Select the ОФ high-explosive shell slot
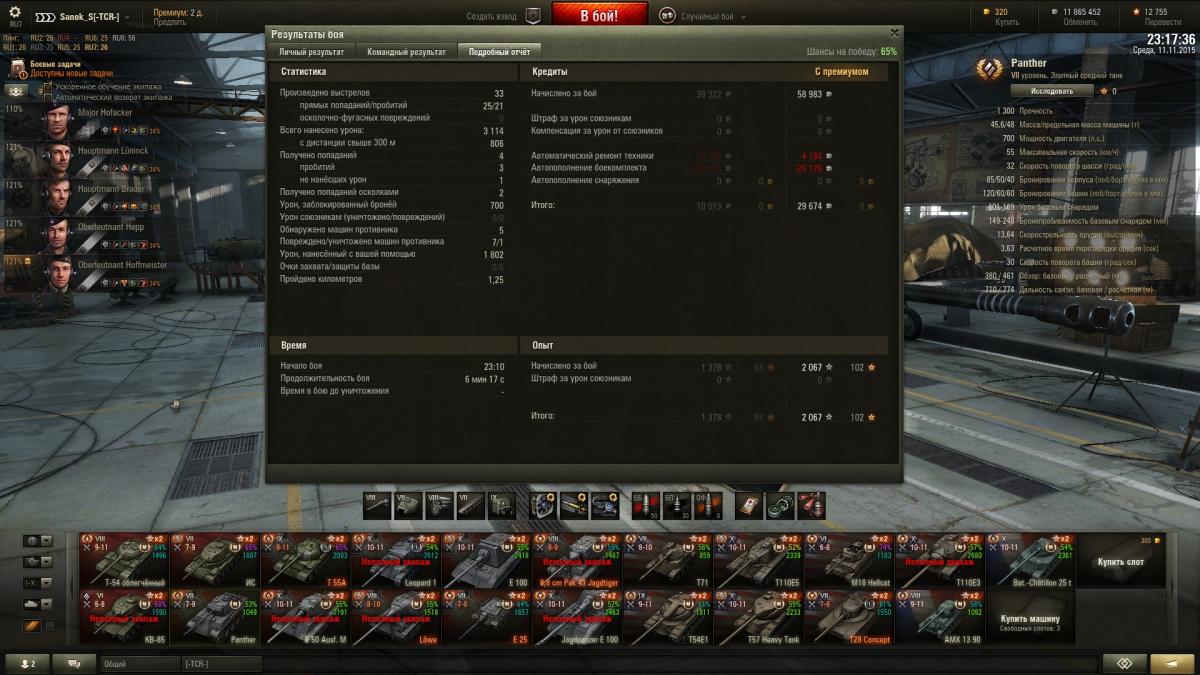The height and width of the screenshot is (675, 1200). (708, 505)
